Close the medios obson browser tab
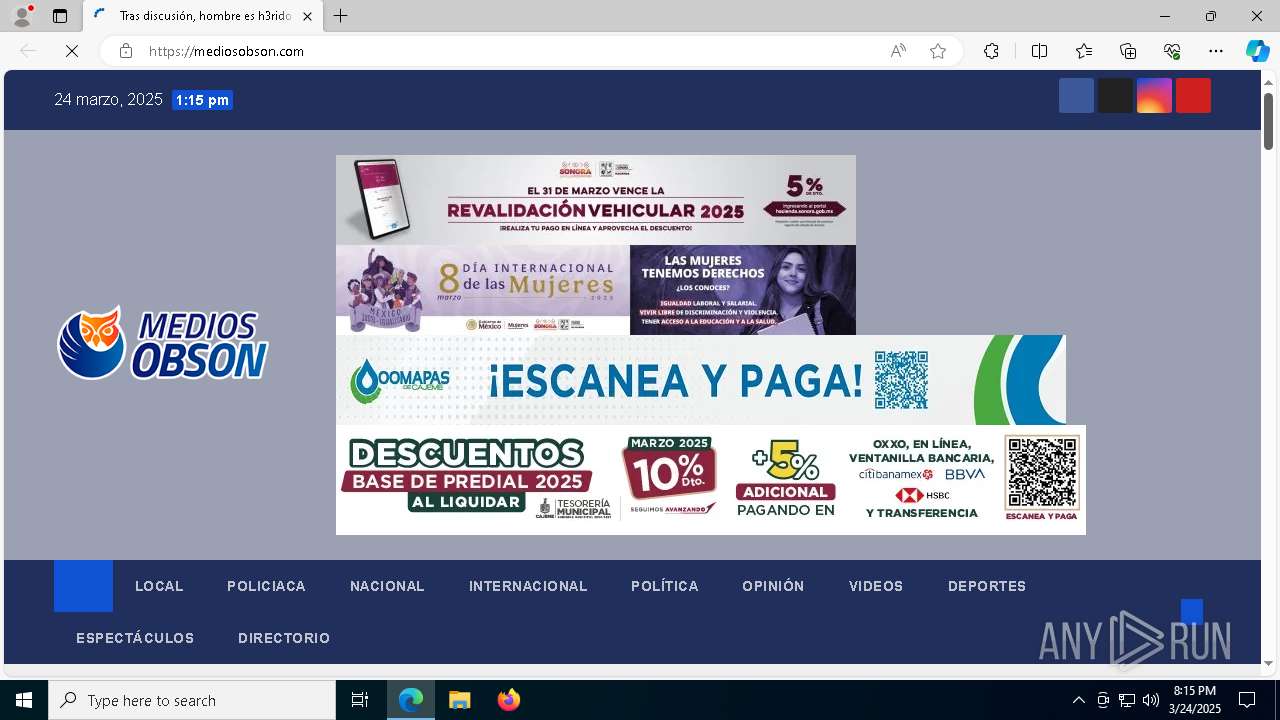The image size is (1280, 720). point(308,16)
